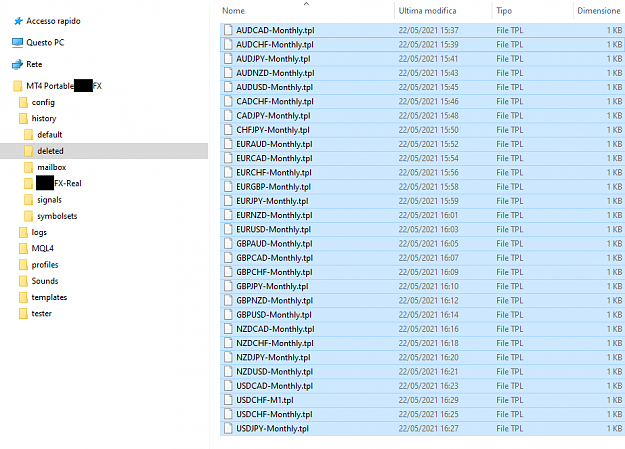Click the Accesso rapido star icon
The image size is (625, 449).
tap(18, 21)
